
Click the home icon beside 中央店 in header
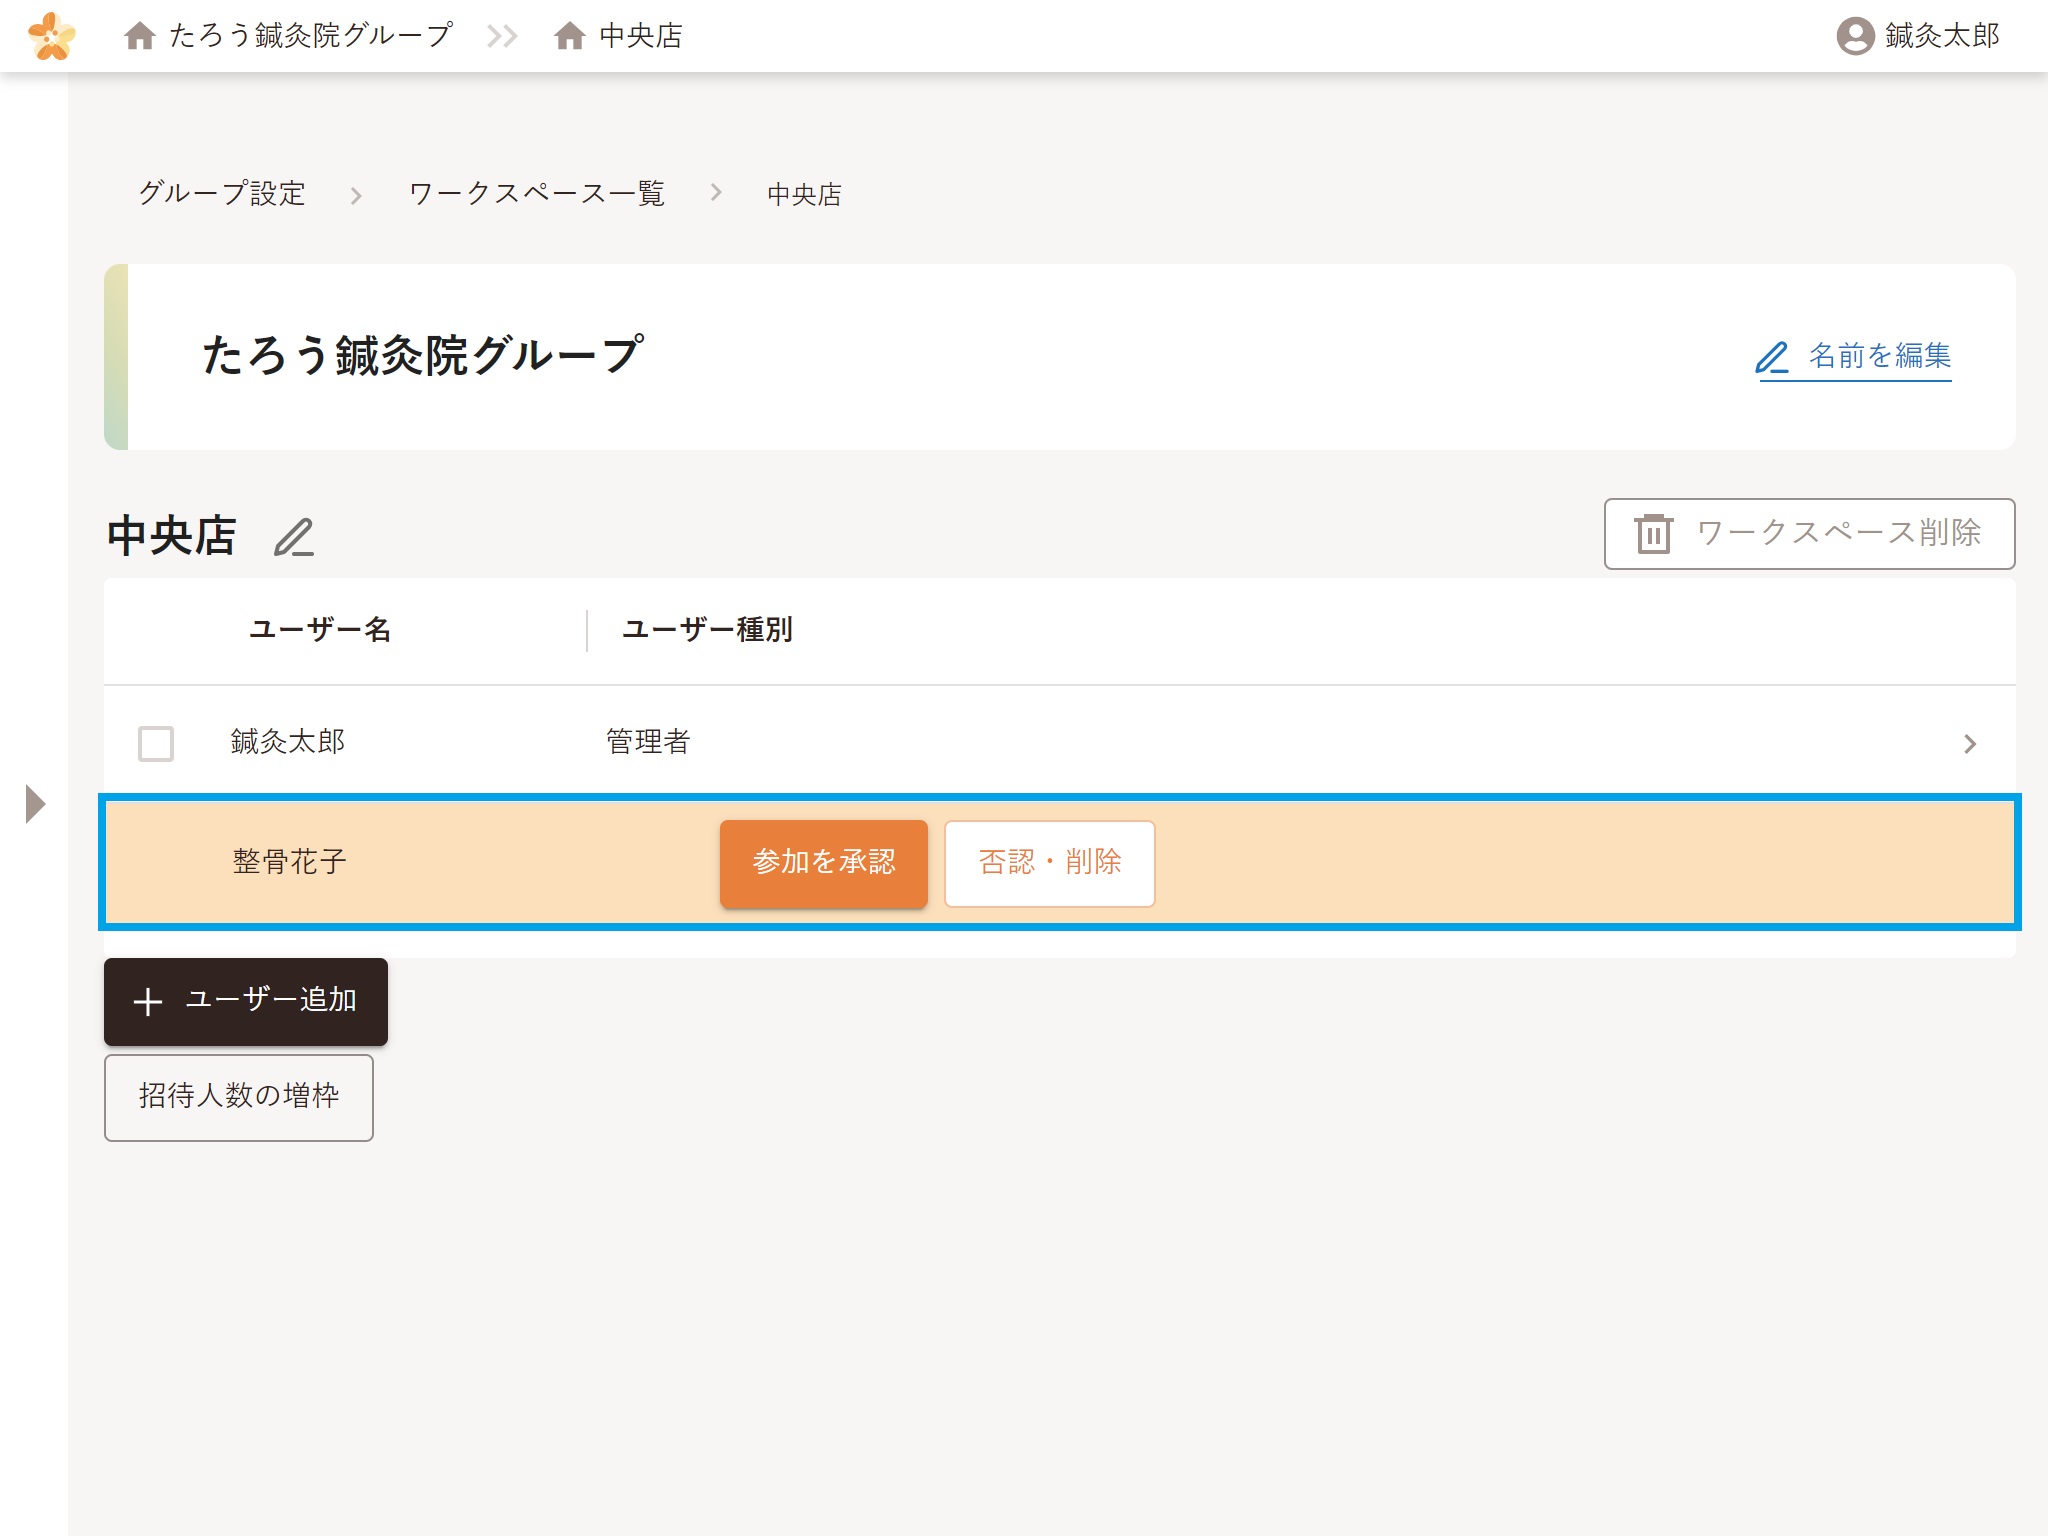570,36
